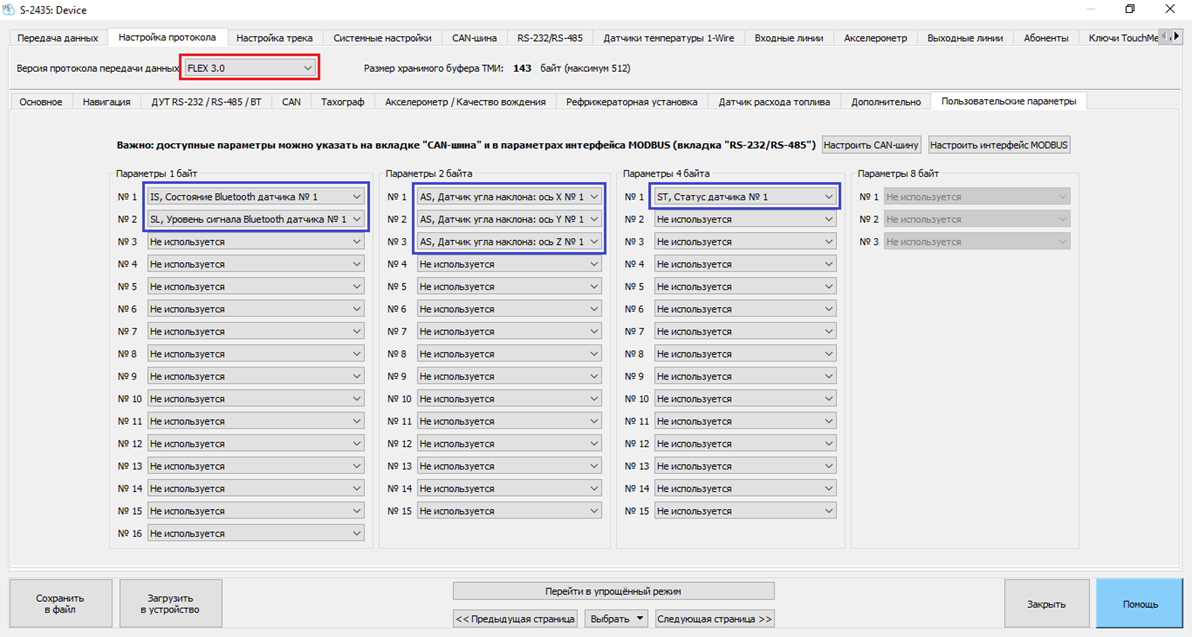Screen dimensions: 1192x637
Task: Go to Следующая страница
Action: click(x=714, y=619)
